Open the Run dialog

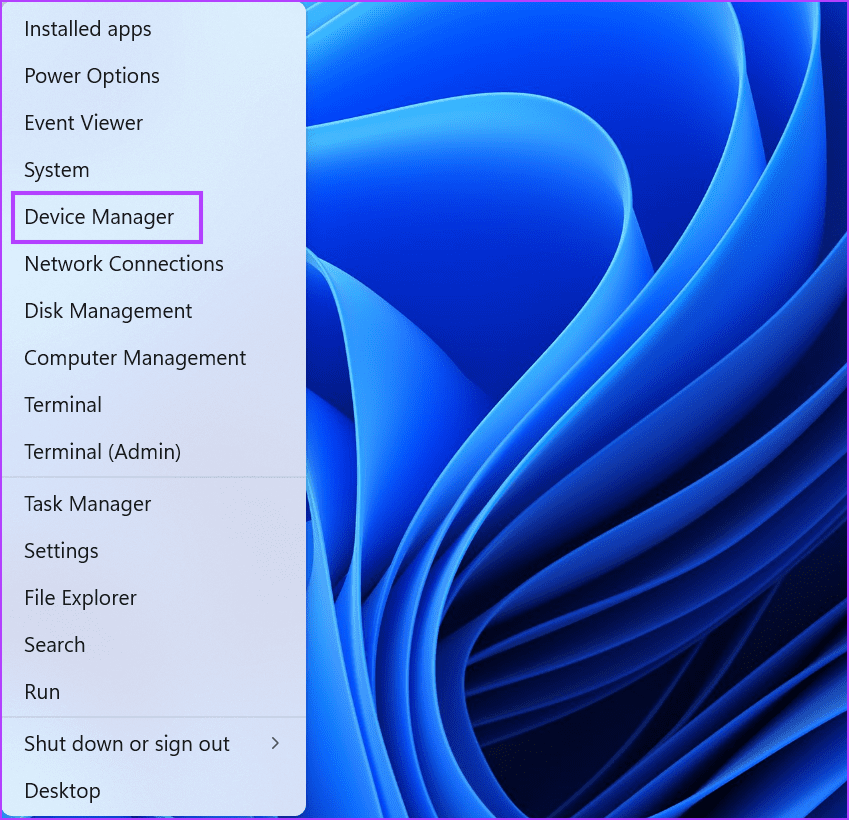42,692
